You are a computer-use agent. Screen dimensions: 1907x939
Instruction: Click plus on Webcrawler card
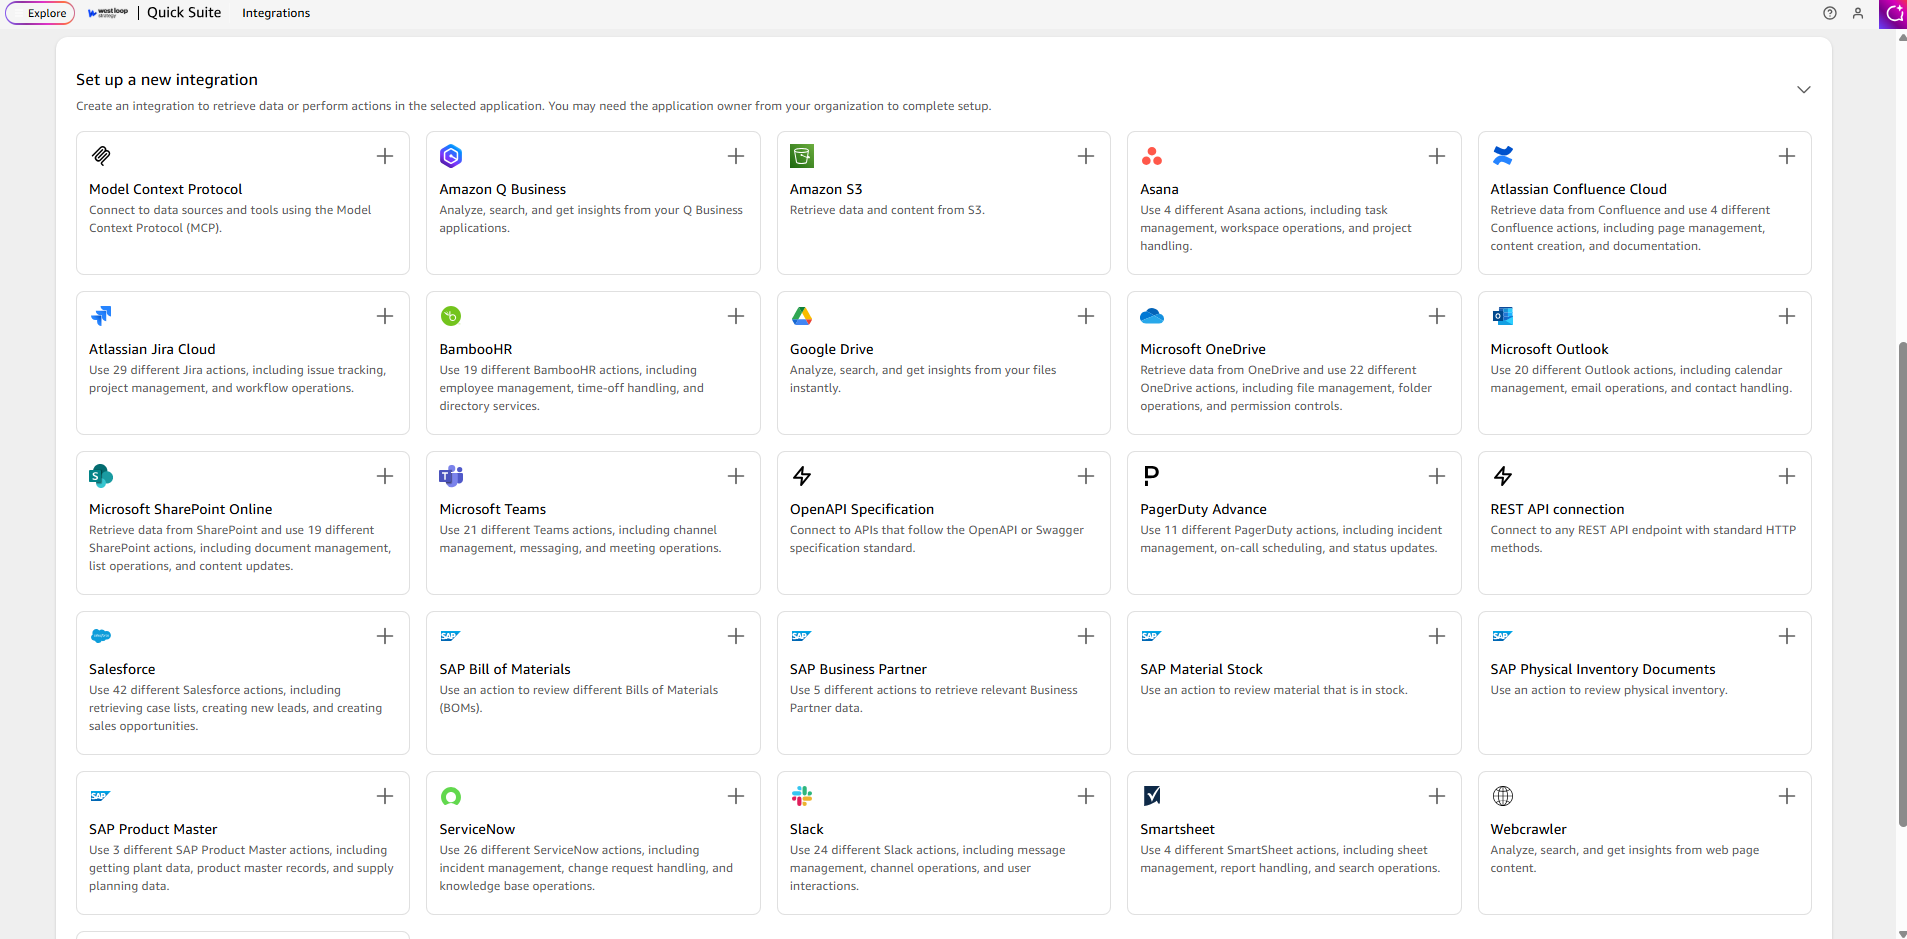pos(1787,796)
